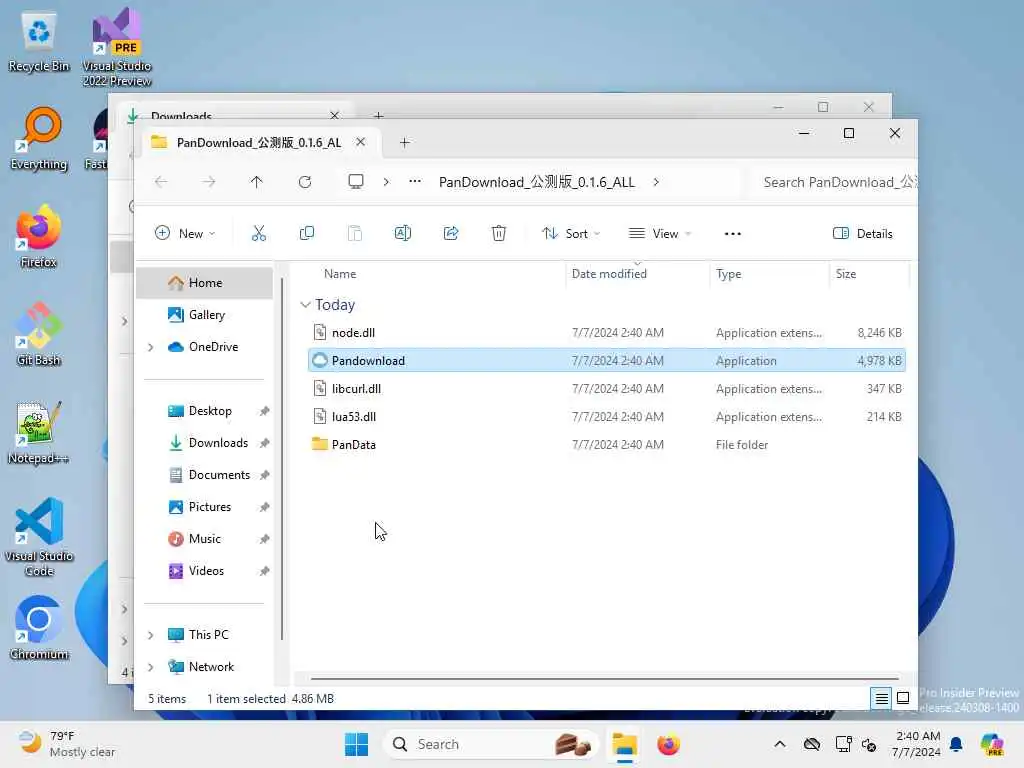Open Documents quick access folder

204,475
